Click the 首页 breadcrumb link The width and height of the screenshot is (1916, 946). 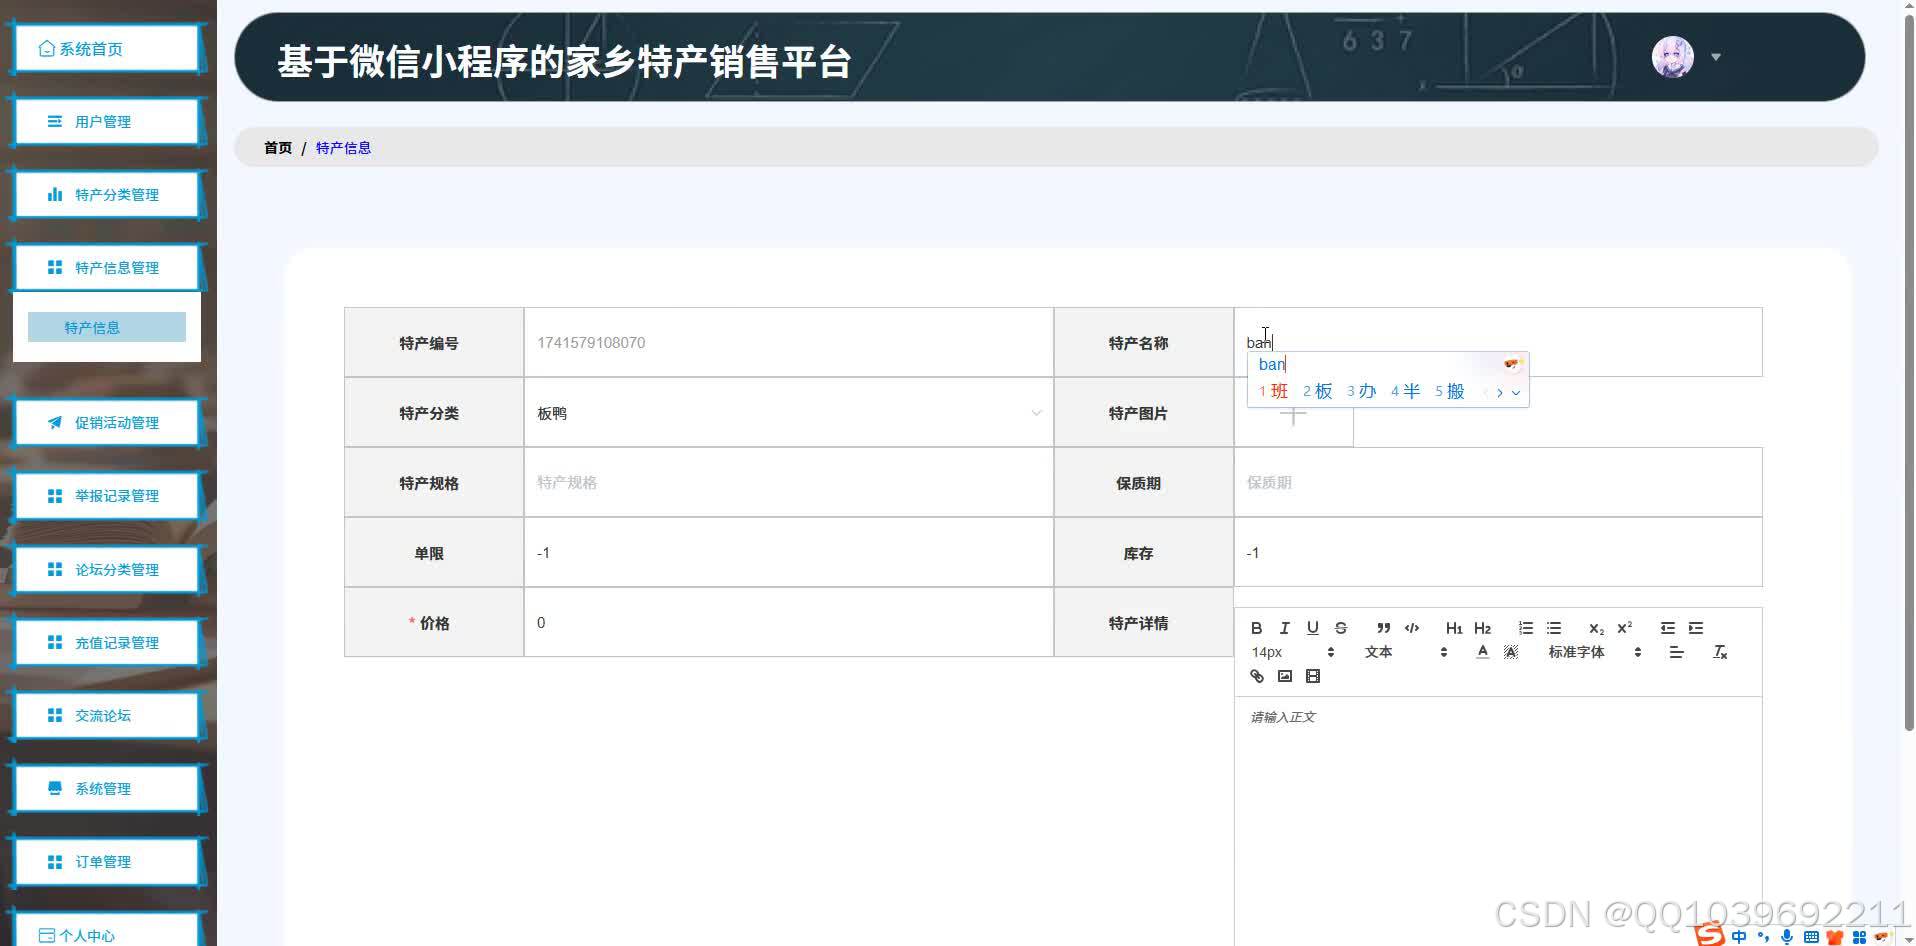pyautogui.click(x=277, y=147)
